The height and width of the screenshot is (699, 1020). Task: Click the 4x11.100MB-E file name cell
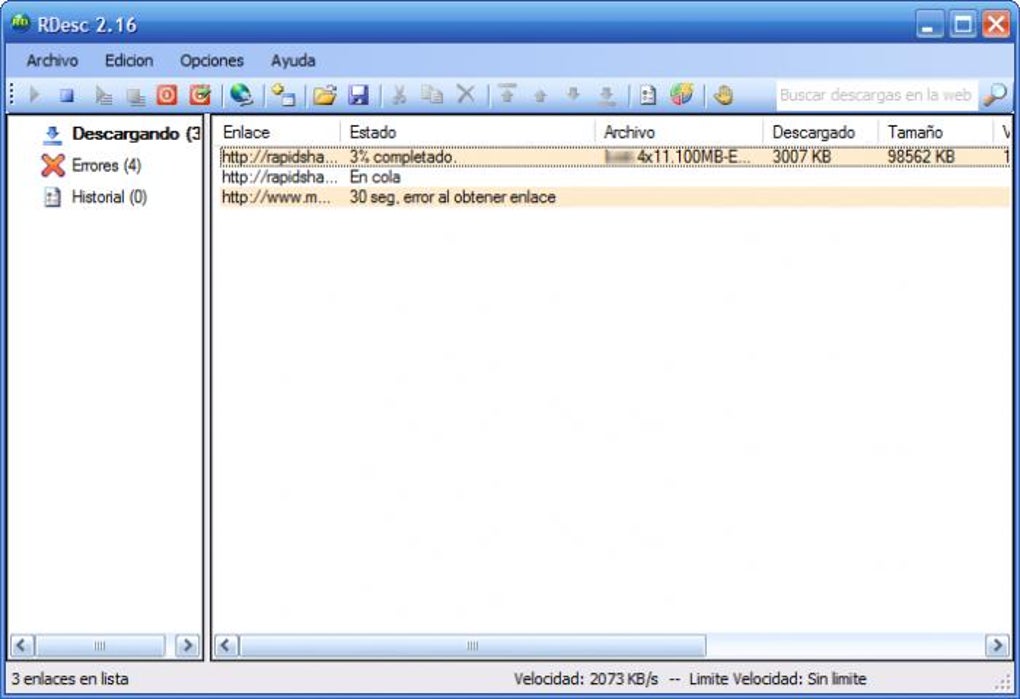(x=678, y=157)
